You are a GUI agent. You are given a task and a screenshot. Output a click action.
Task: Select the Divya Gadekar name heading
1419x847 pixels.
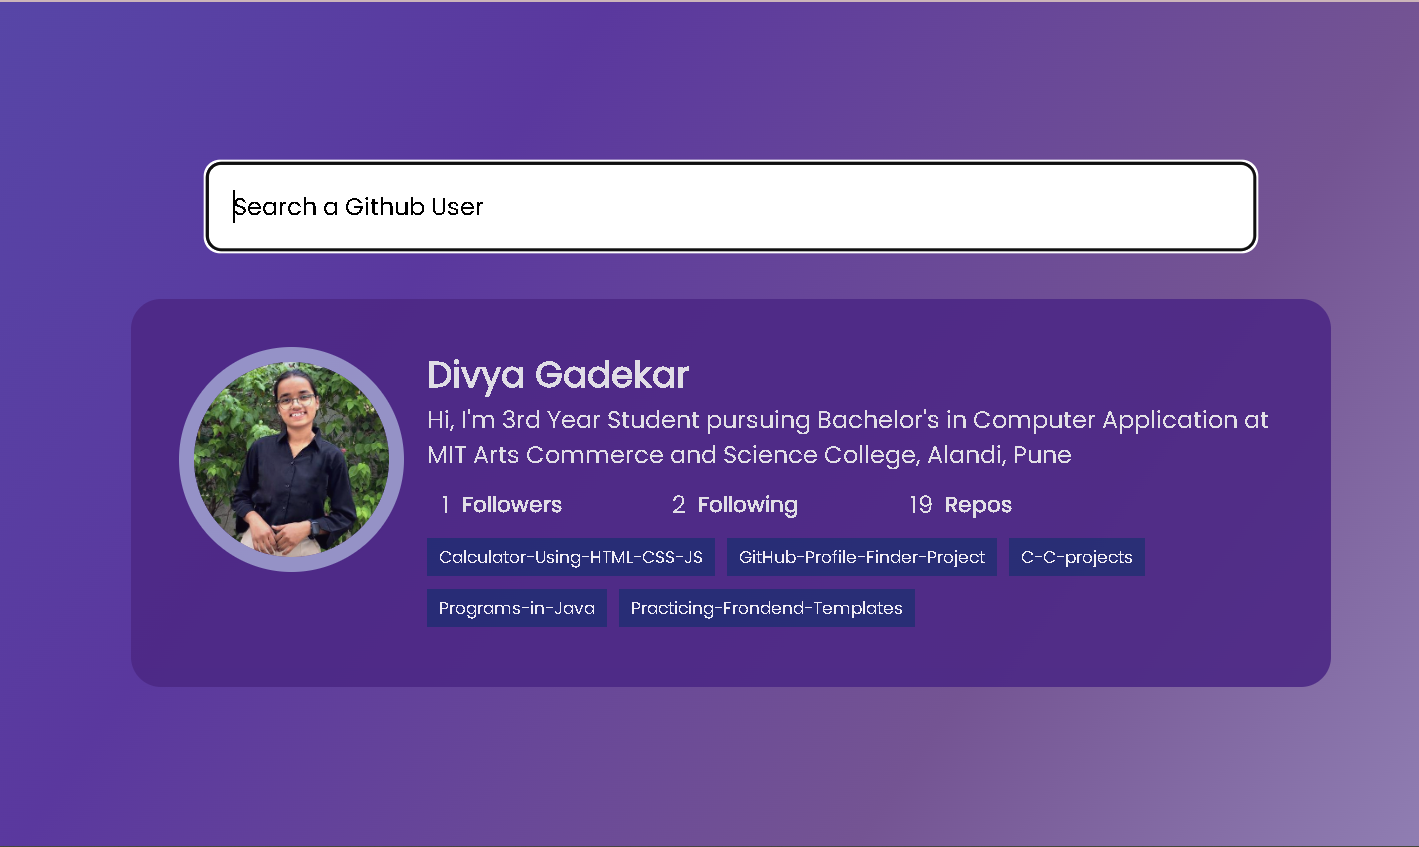click(x=558, y=375)
